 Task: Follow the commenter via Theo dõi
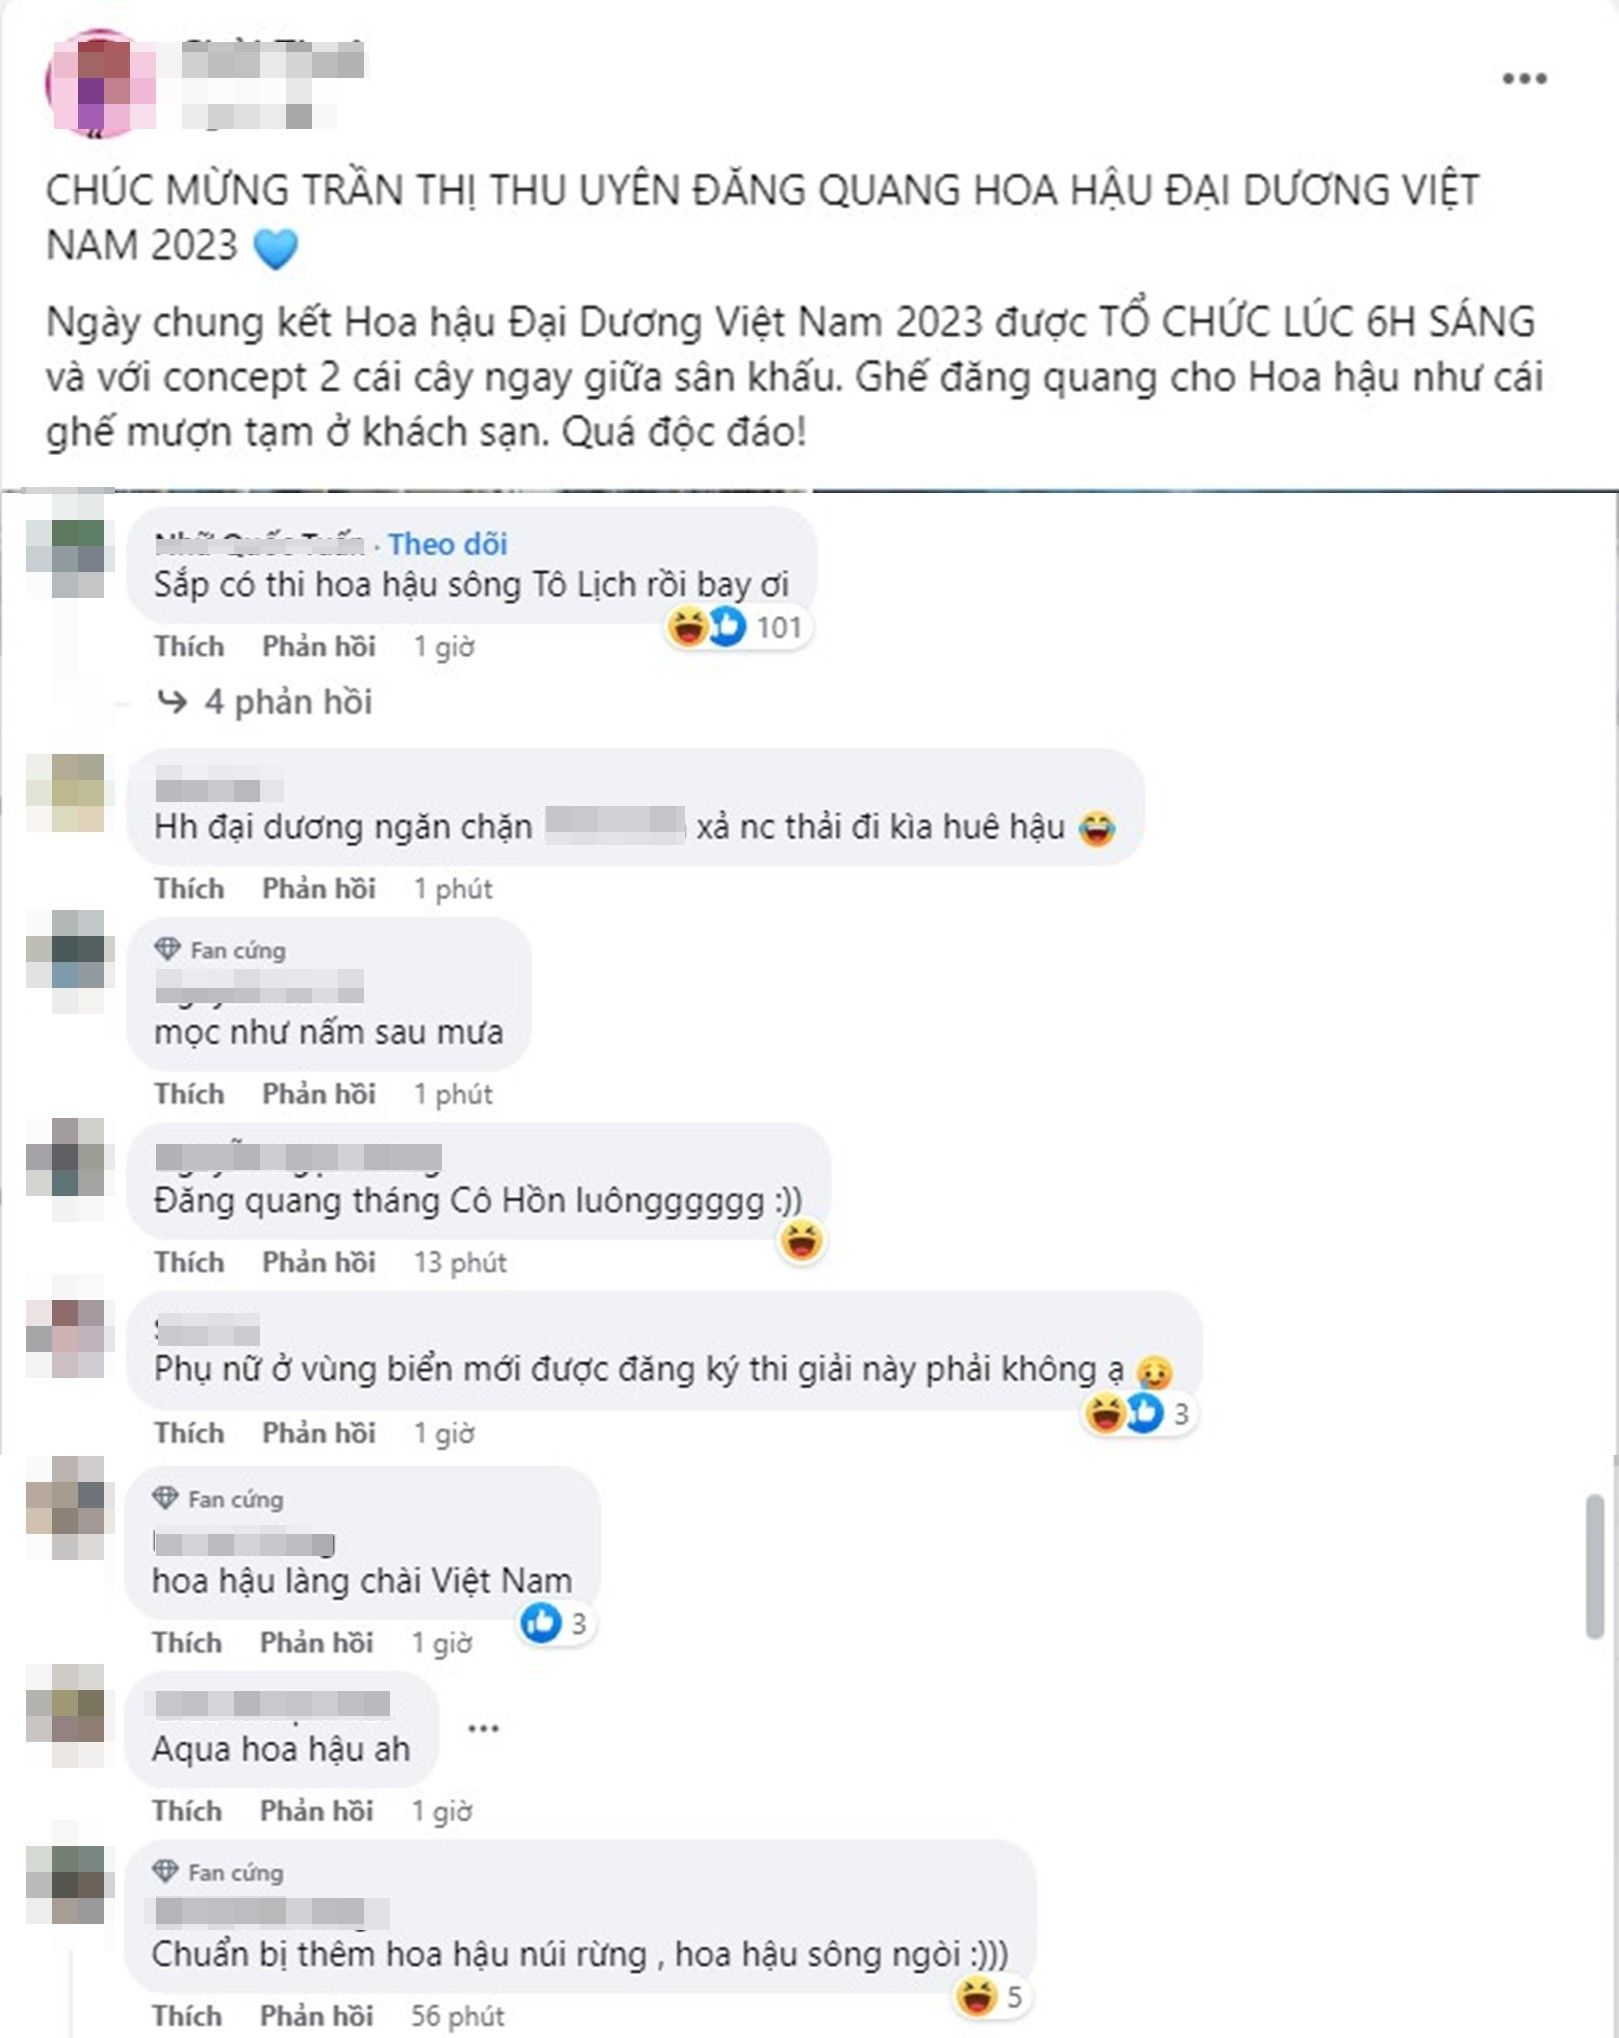tap(448, 544)
